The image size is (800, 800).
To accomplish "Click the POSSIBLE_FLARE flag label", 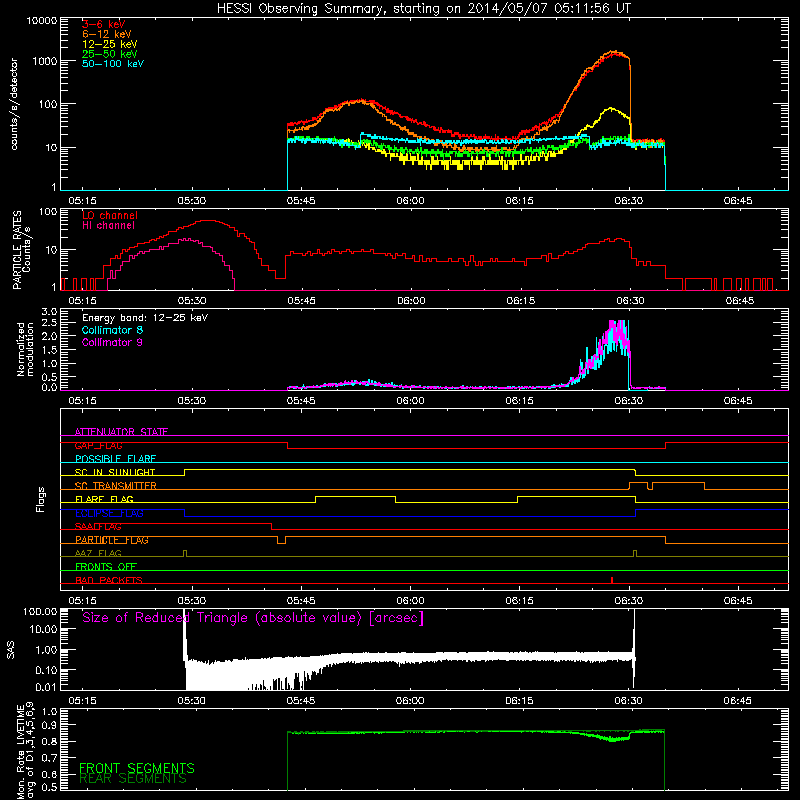I will (x=115, y=459).
